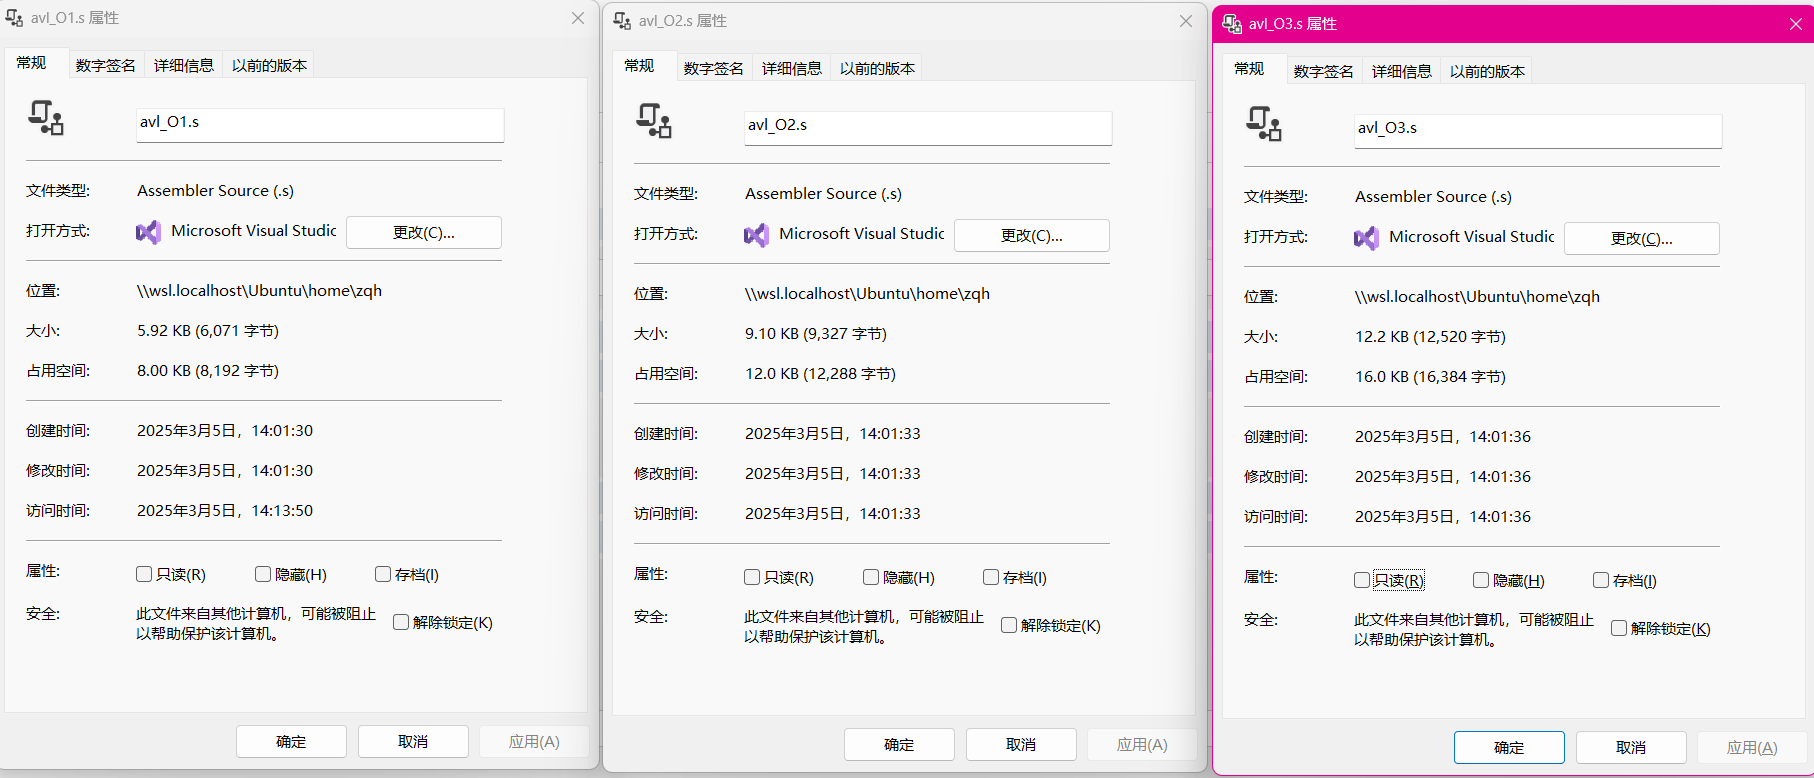Click the file type icon in avl_O2.s properties

[x=654, y=121]
